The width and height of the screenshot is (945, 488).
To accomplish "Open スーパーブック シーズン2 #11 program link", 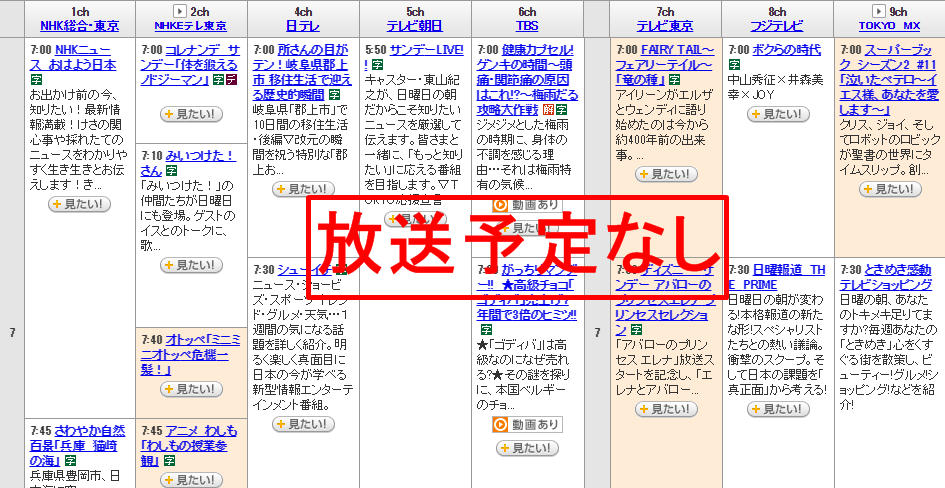I will click(x=888, y=80).
